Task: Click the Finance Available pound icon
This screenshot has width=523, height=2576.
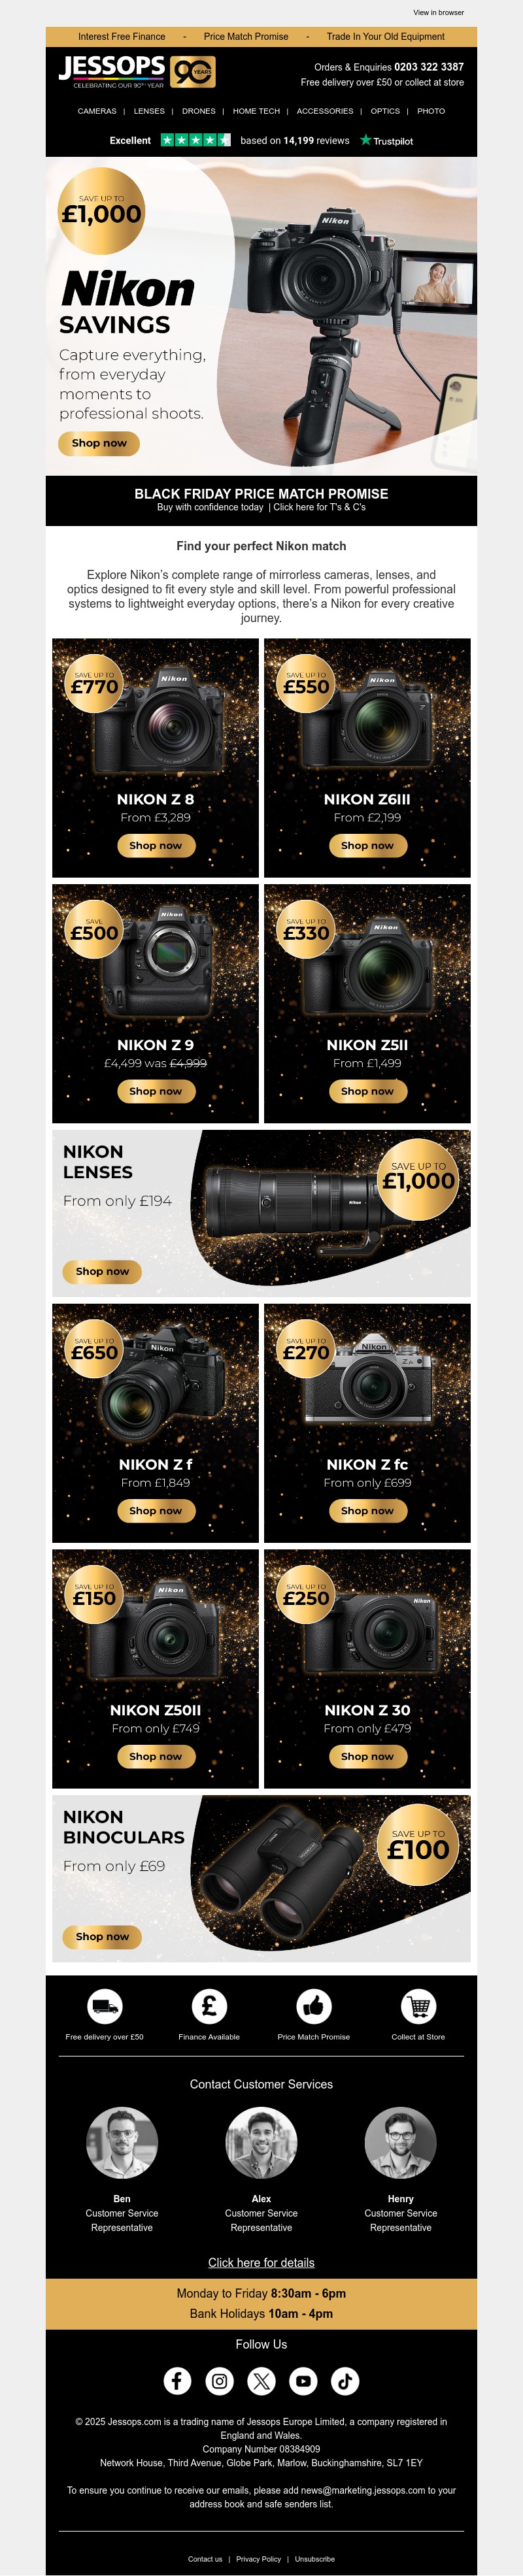Action: point(209,2006)
